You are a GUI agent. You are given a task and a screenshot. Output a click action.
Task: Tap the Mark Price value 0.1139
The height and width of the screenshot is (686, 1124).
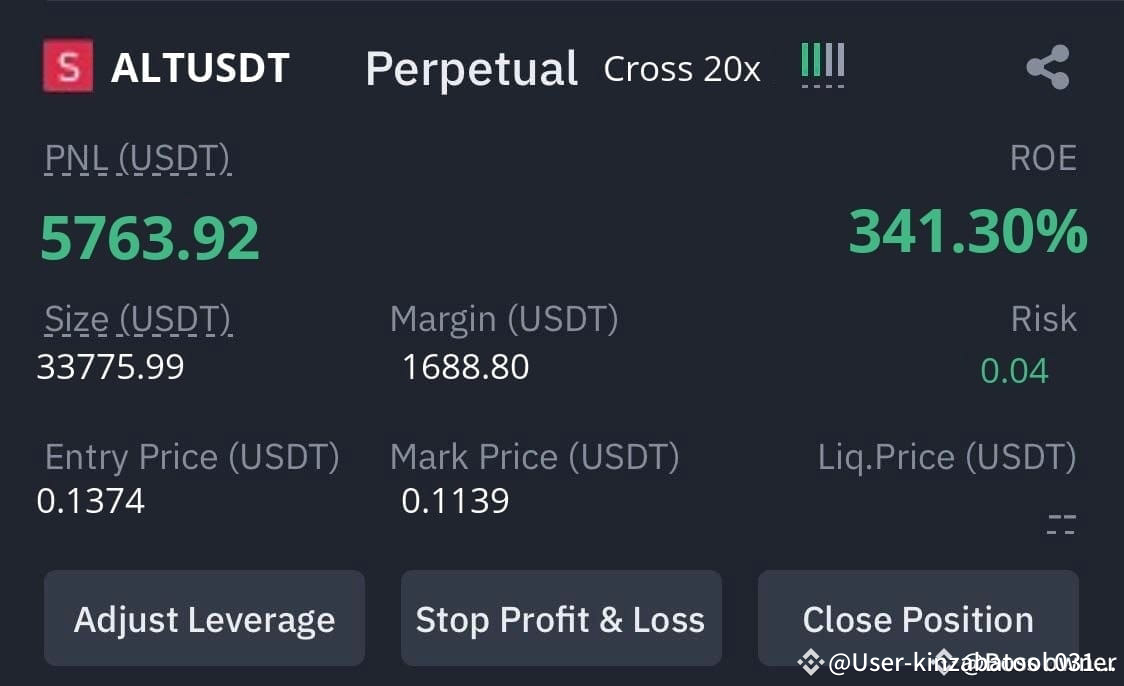456,501
